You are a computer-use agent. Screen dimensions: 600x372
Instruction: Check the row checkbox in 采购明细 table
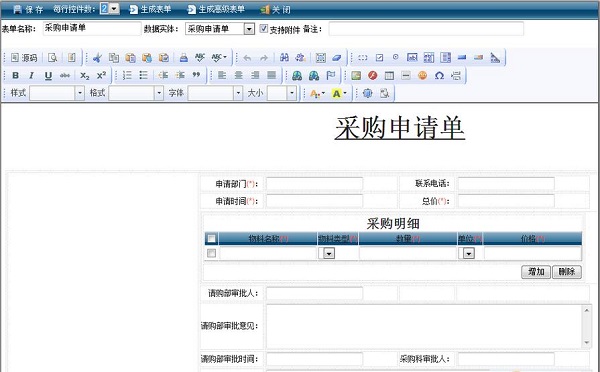(211, 253)
